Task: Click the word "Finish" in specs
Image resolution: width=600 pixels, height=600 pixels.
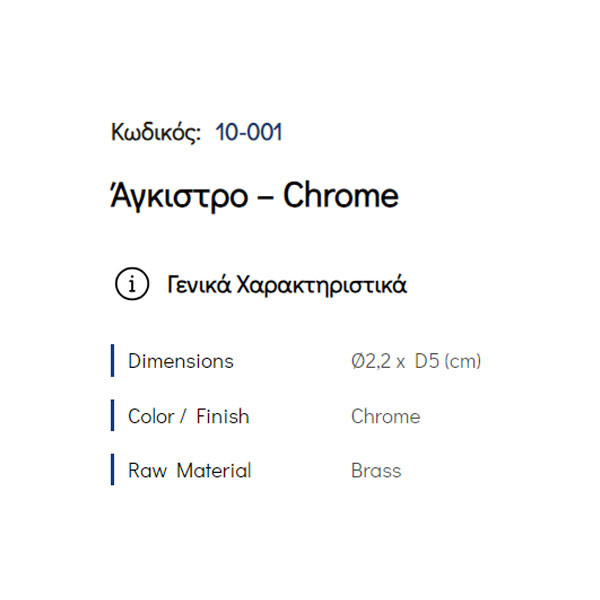Action: [222, 416]
